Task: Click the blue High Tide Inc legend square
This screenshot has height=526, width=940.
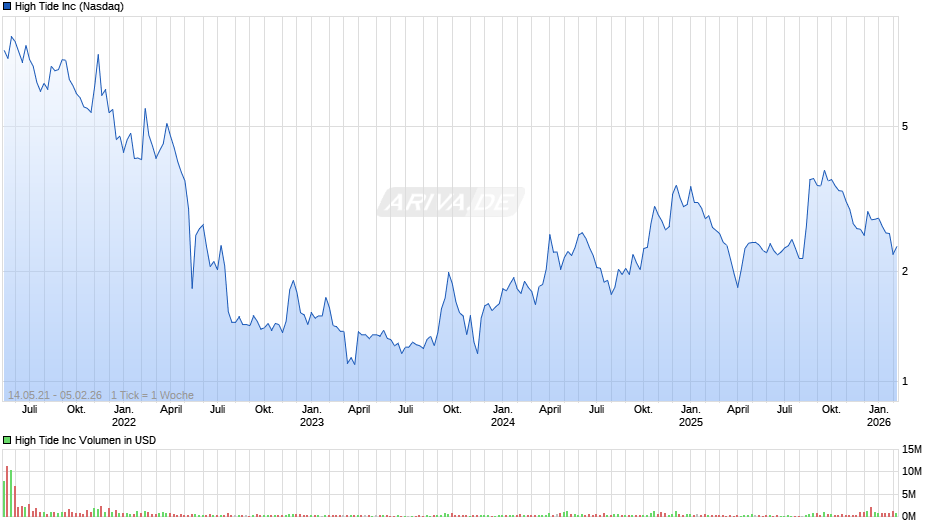Action: [7, 7]
